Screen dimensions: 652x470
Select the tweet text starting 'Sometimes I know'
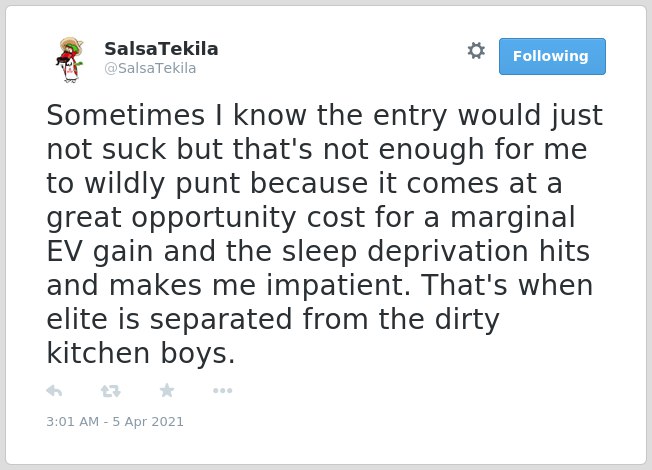pos(324,234)
